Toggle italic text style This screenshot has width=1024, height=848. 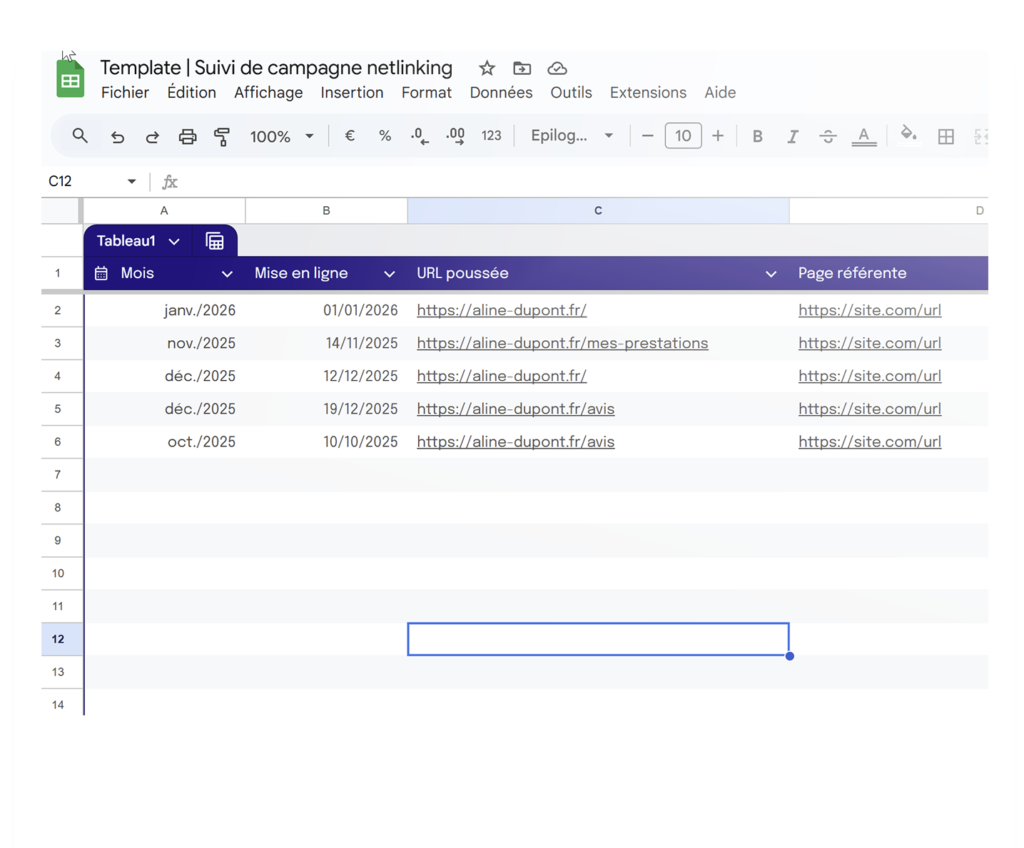click(792, 136)
